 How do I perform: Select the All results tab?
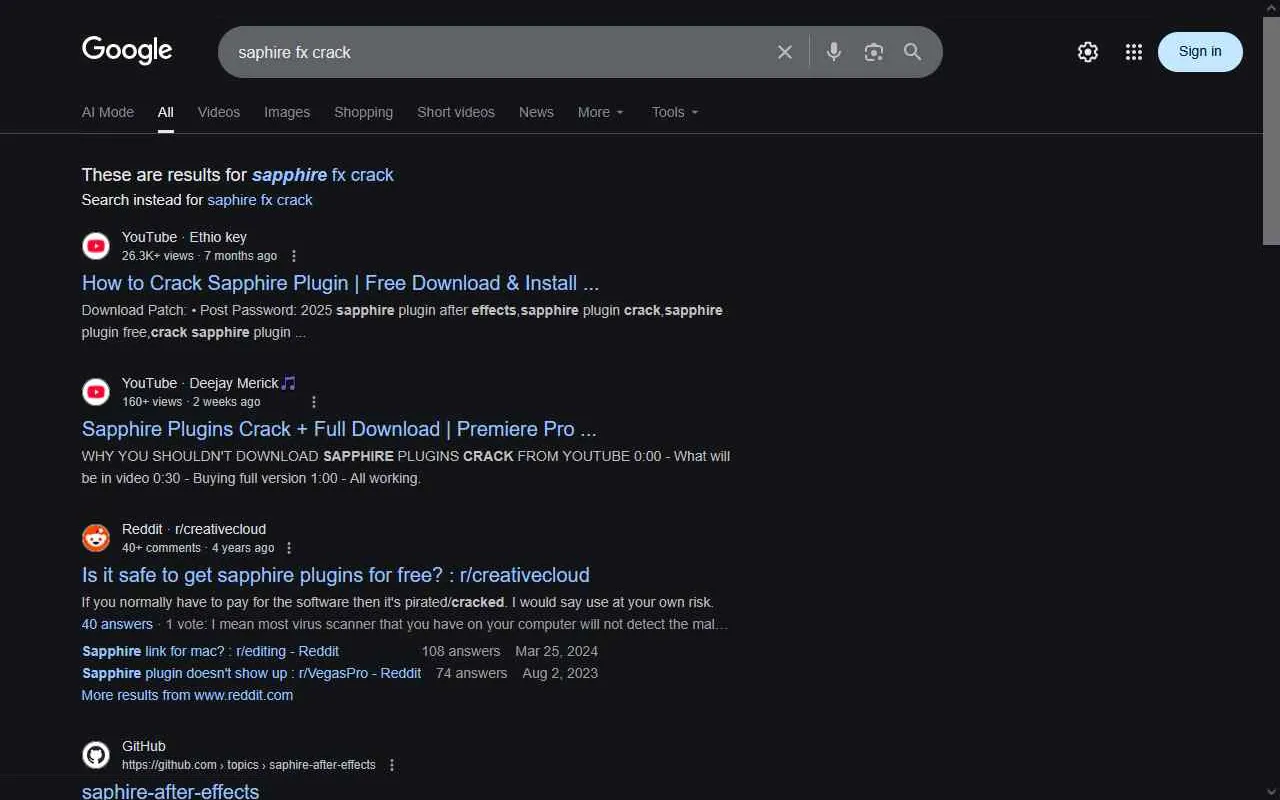(166, 112)
